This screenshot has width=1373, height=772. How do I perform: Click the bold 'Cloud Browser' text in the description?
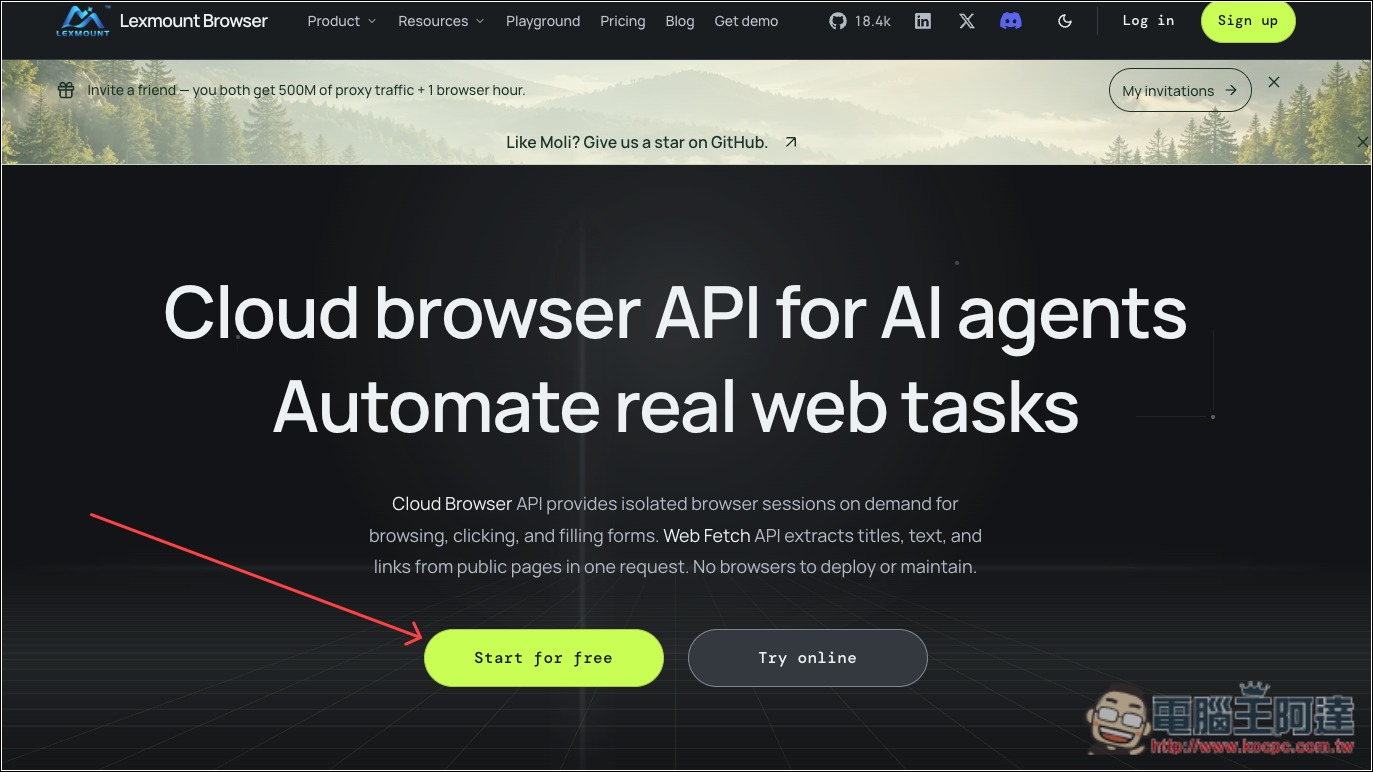coord(452,504)
